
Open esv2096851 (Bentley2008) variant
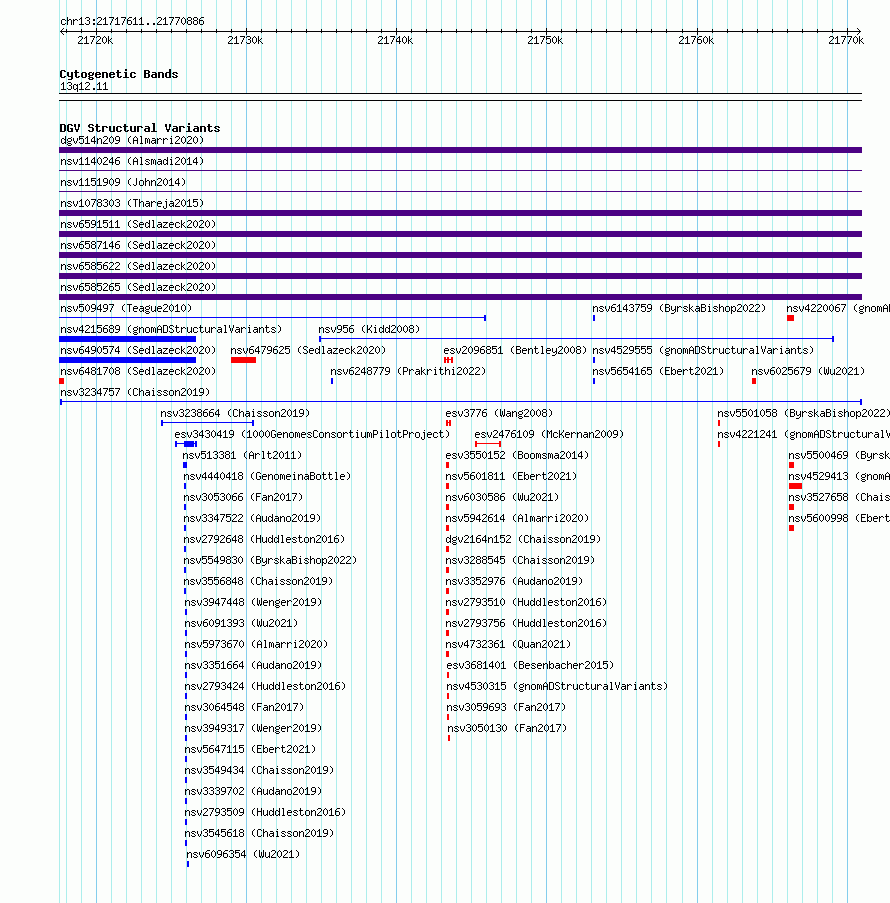[515, 350]
